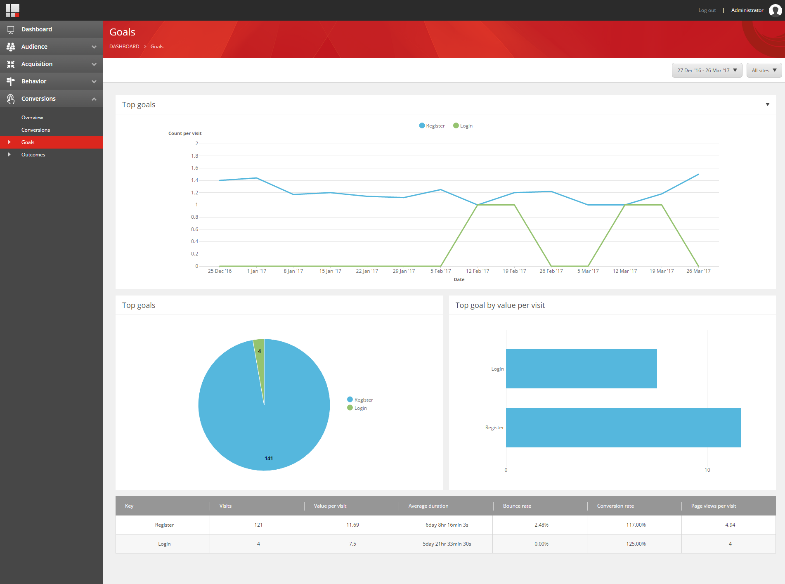Viewport: 785px width, 584px height.
Task: Click the Audience people icon
Action: click(x=11, y=47)
